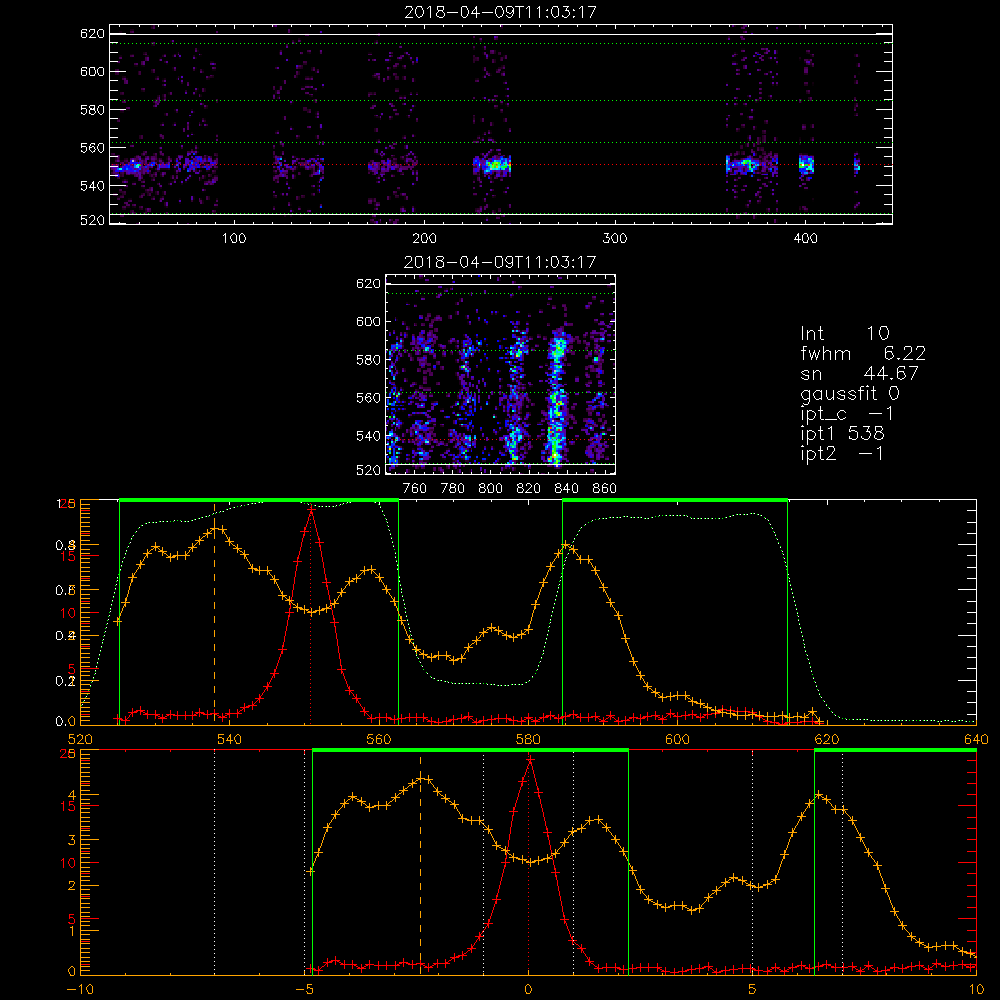Select the 'ipt2 -1' readout
This screenshot has height=1000, width=1000.
point(842,453)
